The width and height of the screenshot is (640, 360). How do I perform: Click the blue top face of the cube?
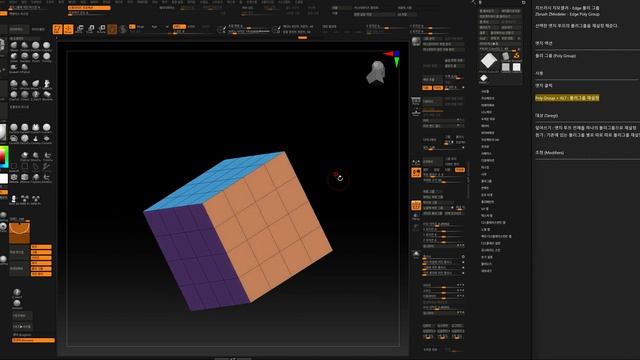pyautogui.click(x=214, y=180)
